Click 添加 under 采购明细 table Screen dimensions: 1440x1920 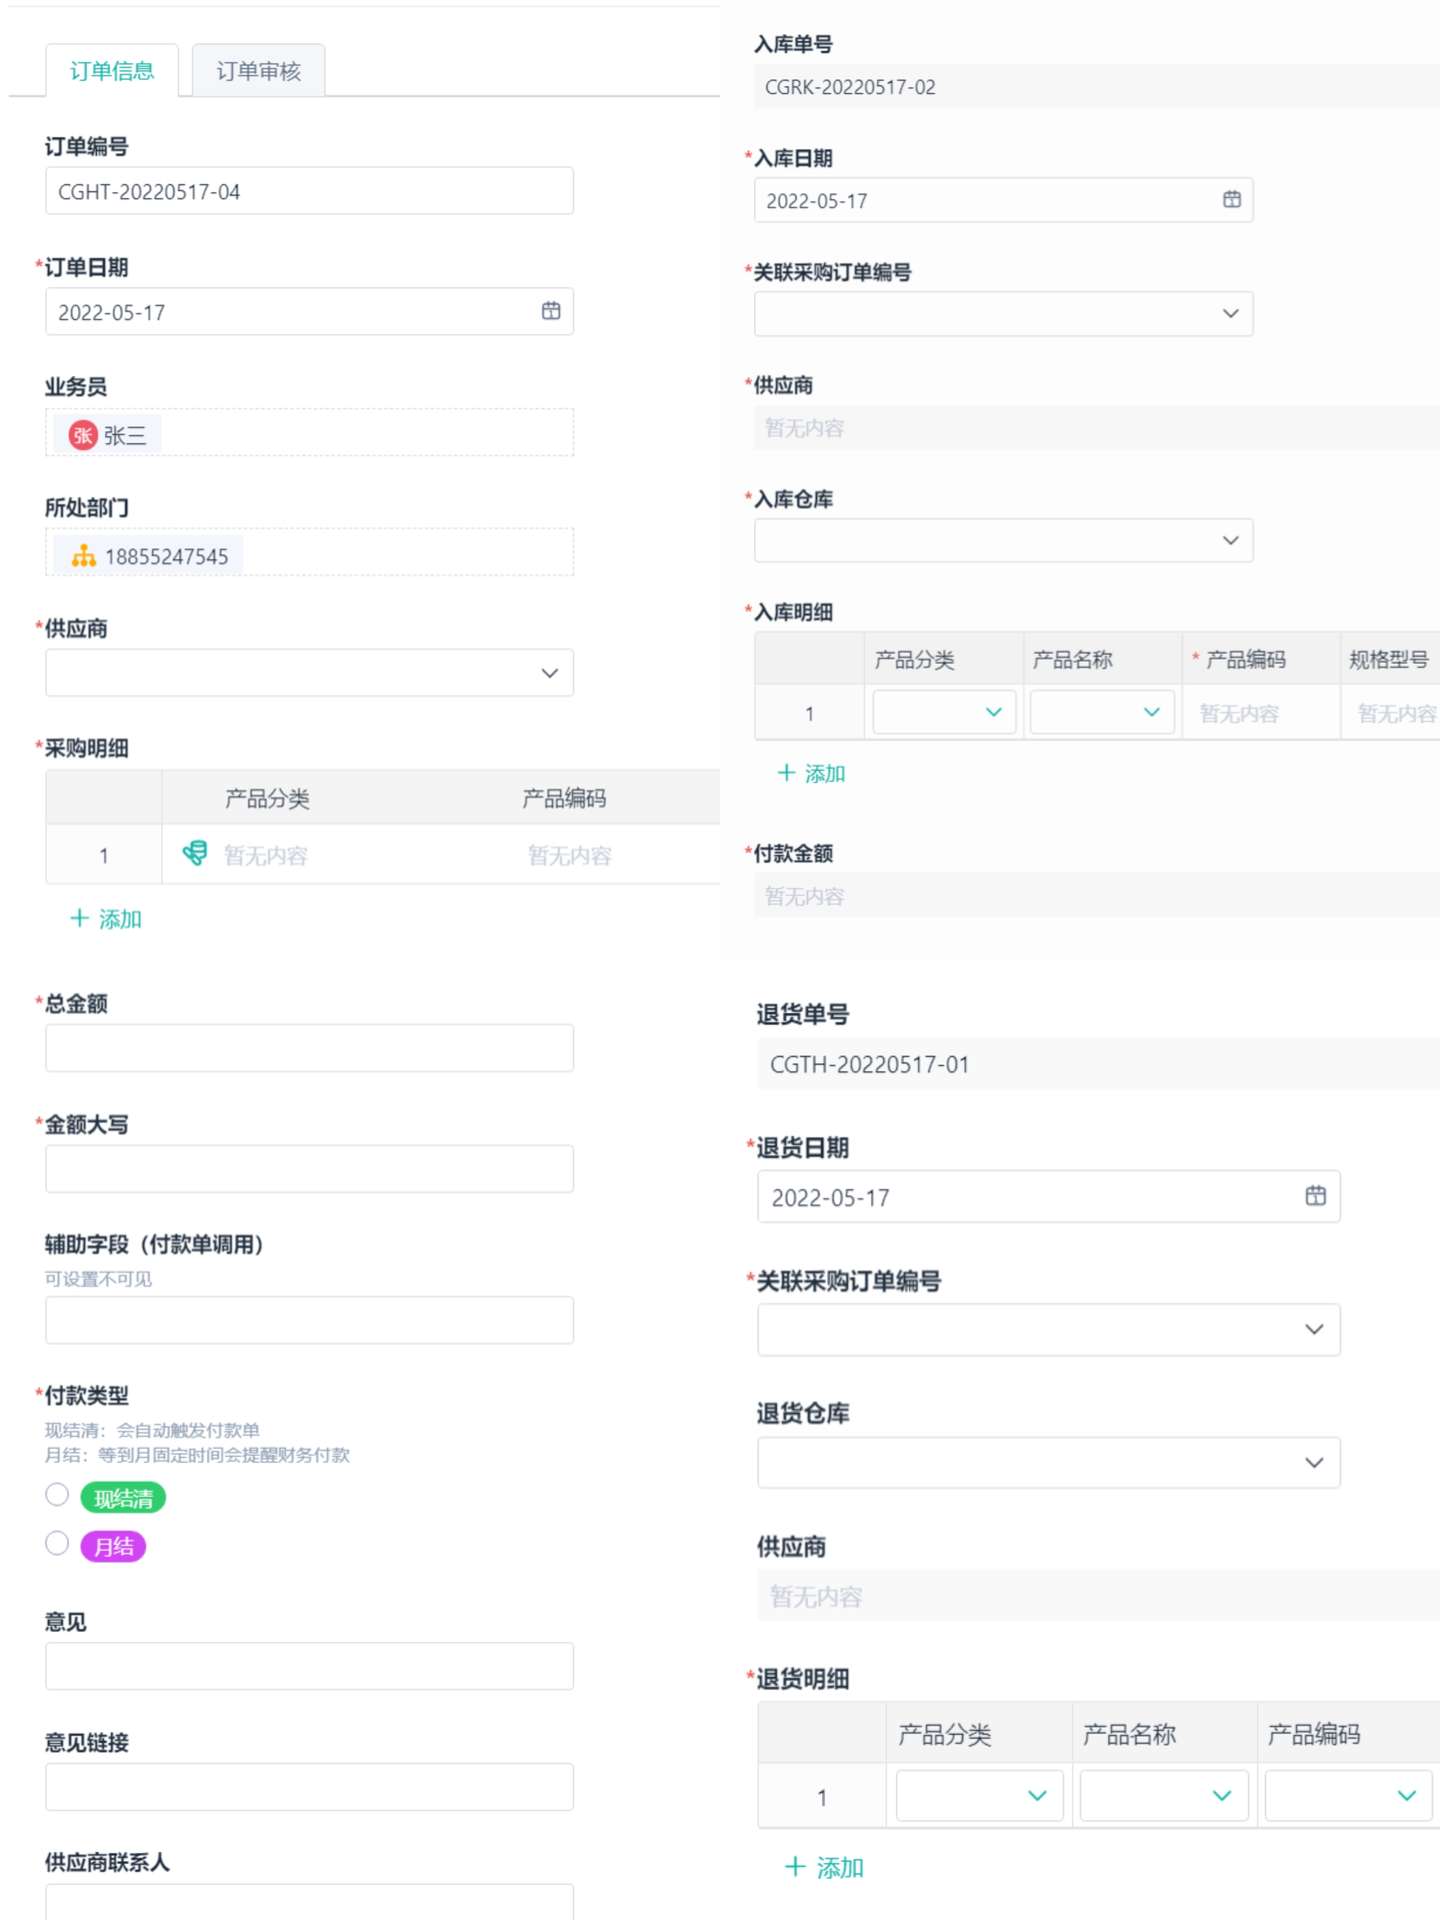(x=106, y=919)
